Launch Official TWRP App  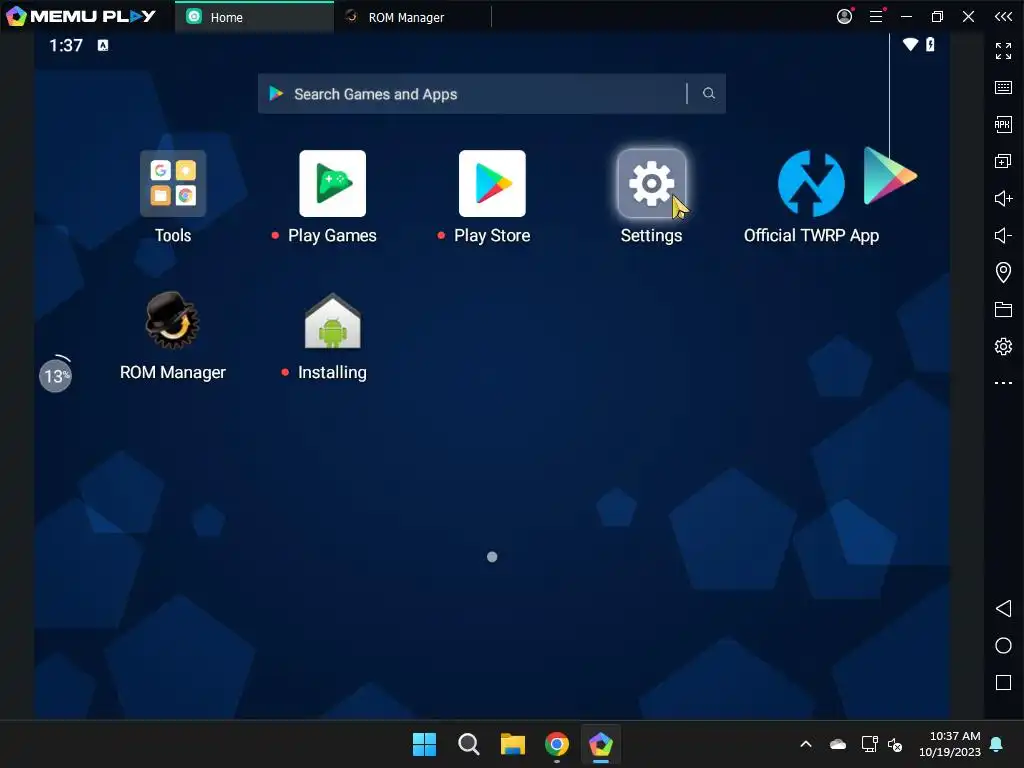(811, 184)
